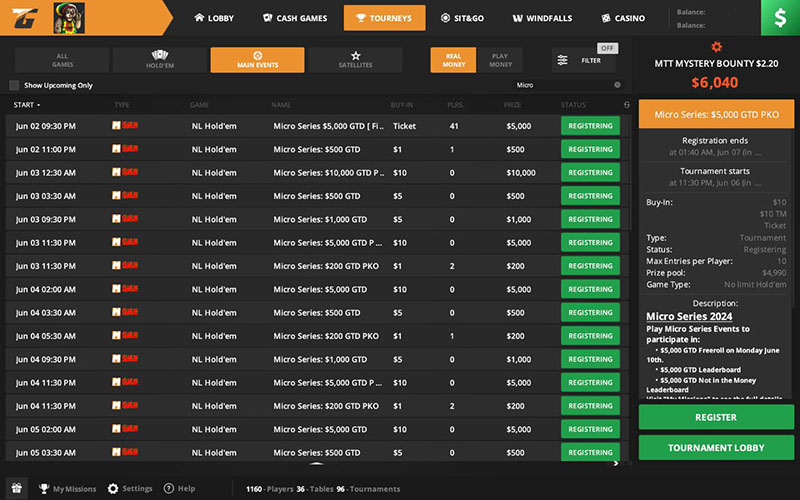The image size is (800, 500).
Task: Click the orange gear above MTT Mystery Bounty
Action: point(715,46)
